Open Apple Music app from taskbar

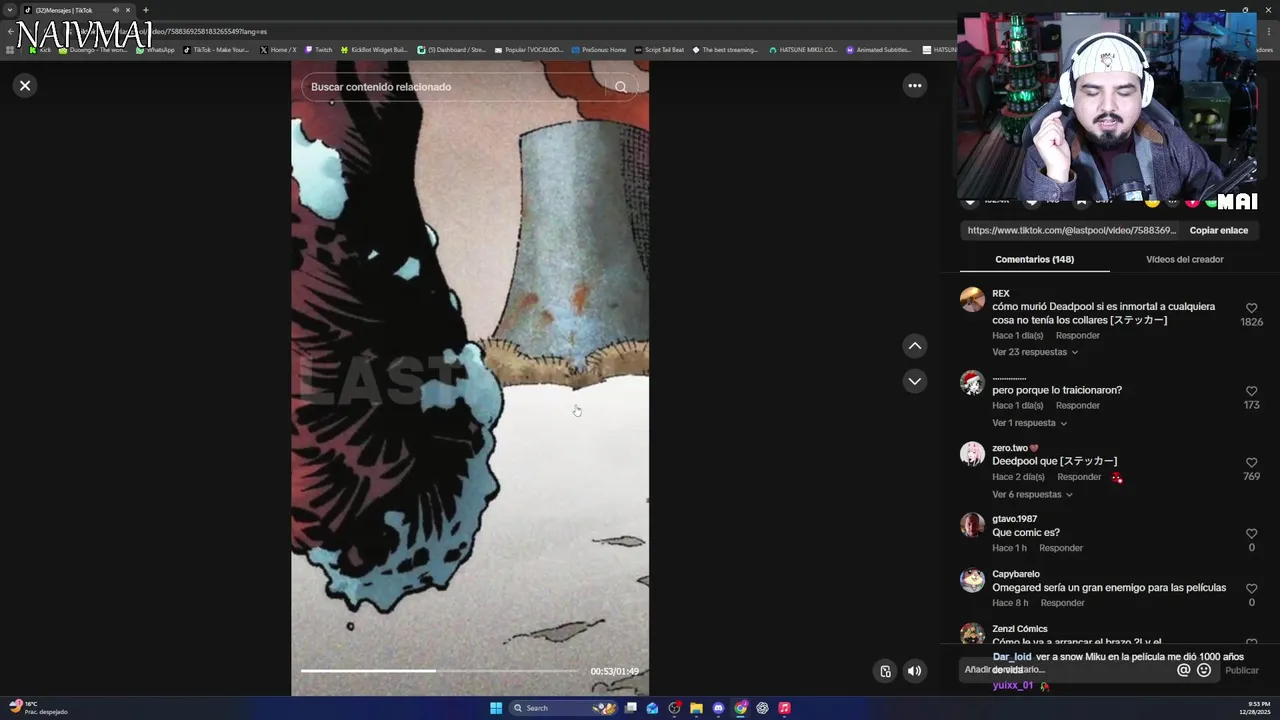point(784,708)
